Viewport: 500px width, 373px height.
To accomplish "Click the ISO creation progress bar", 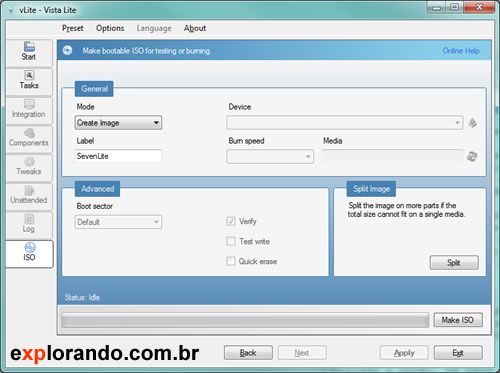I will point(245,320).
